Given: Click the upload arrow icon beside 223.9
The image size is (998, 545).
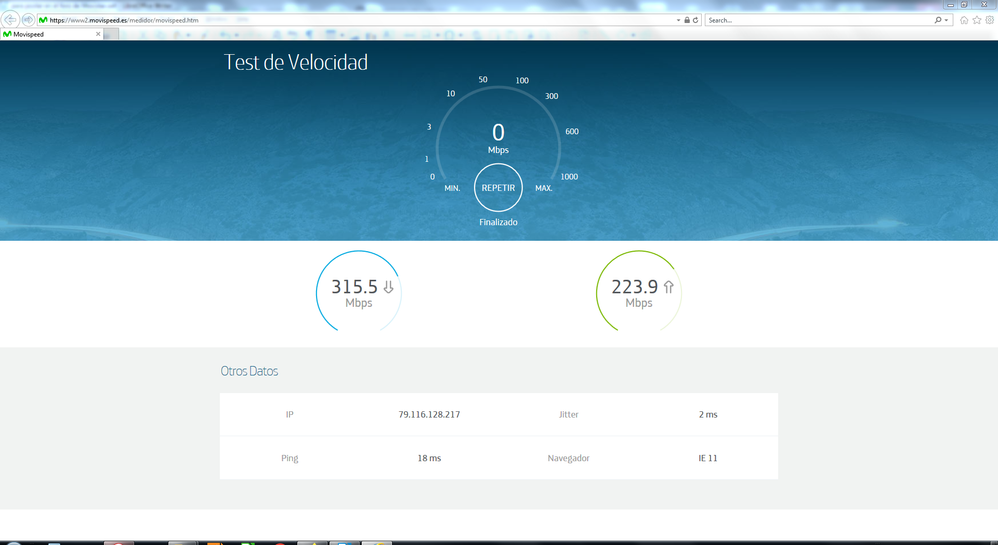Looking at the screenshot, I should point(668,287).
